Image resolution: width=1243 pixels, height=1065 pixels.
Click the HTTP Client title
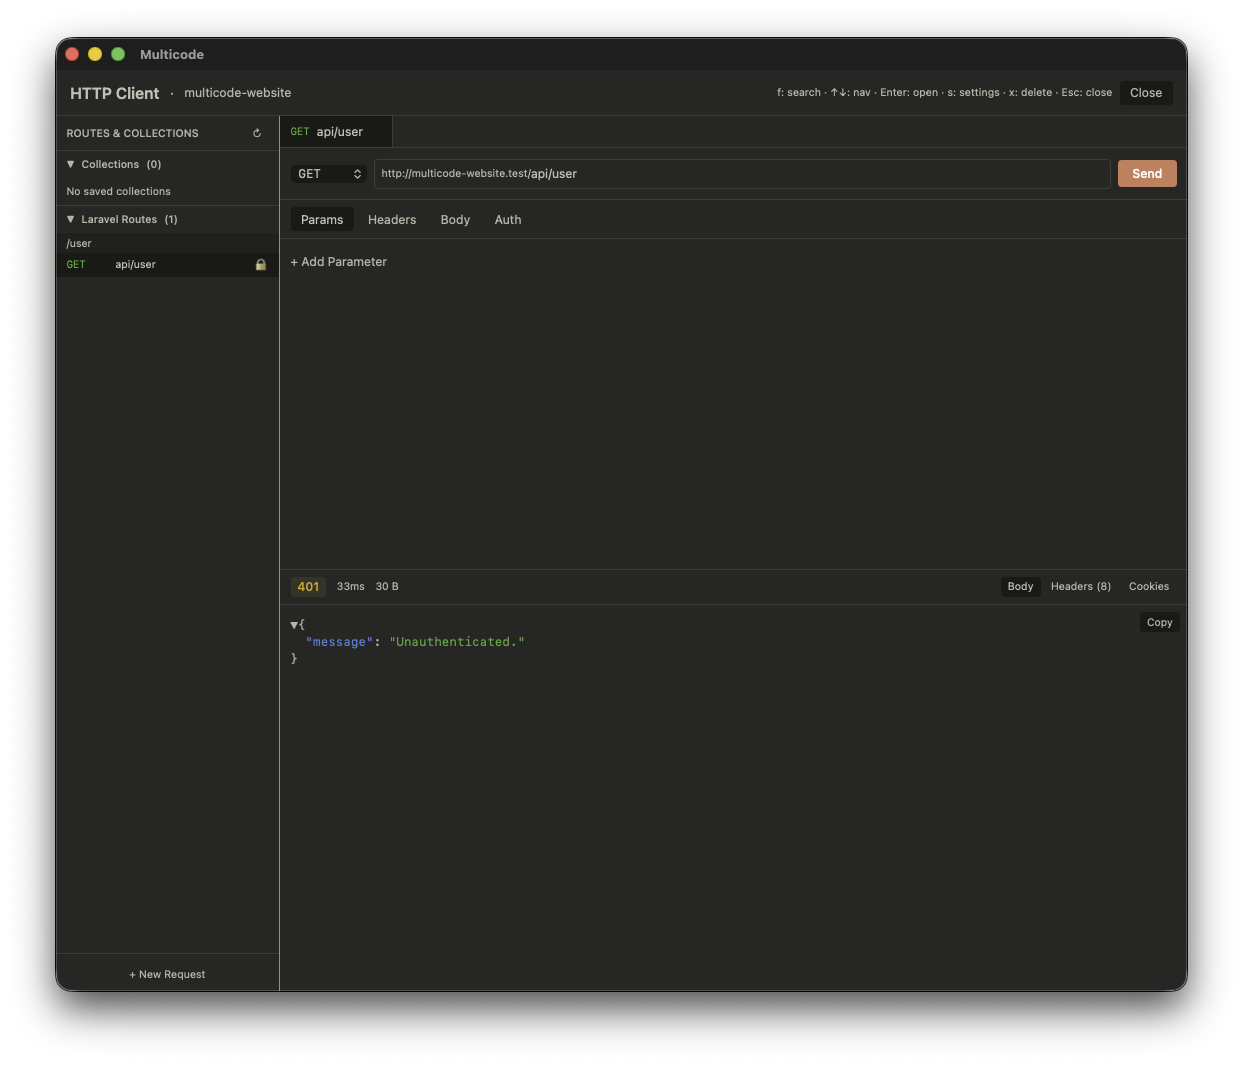click(114, 93)
